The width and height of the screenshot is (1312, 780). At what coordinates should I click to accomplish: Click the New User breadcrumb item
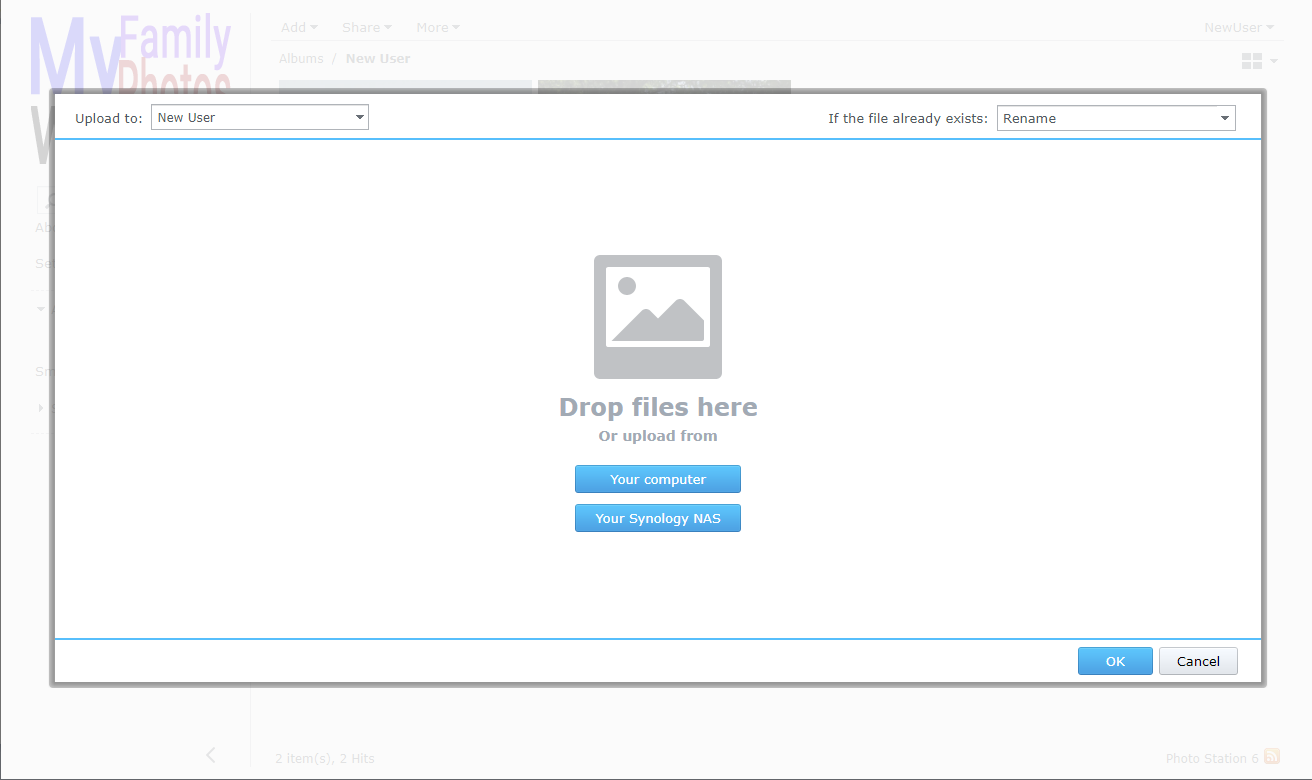(378, 59)
